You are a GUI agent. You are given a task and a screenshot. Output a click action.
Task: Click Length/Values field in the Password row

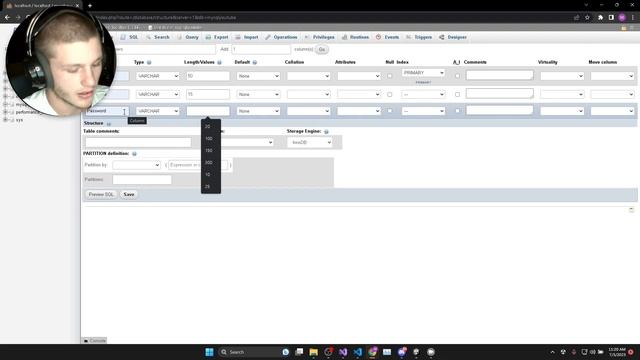[208, 111]
